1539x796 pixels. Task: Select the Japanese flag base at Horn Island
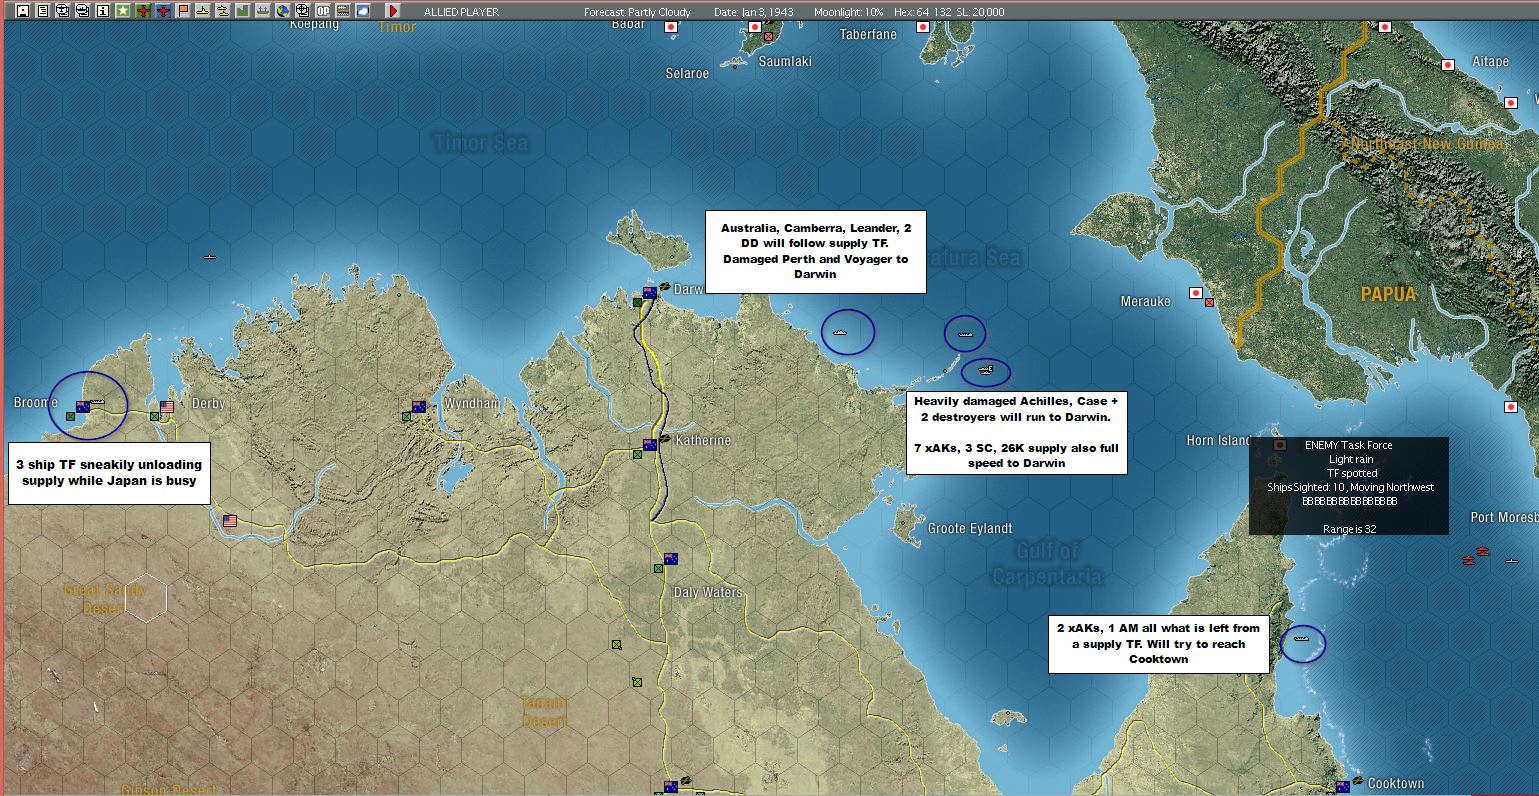pos(1279,445)
